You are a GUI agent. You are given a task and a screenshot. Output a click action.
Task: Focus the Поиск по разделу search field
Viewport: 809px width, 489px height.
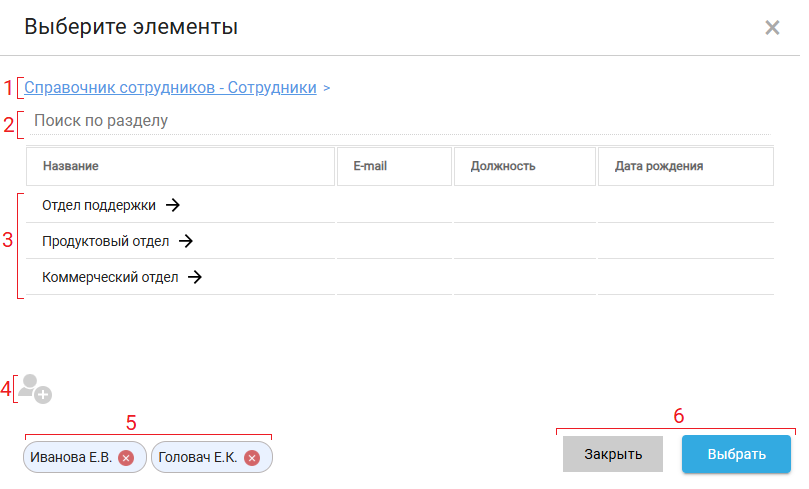[x=400, y=121]
